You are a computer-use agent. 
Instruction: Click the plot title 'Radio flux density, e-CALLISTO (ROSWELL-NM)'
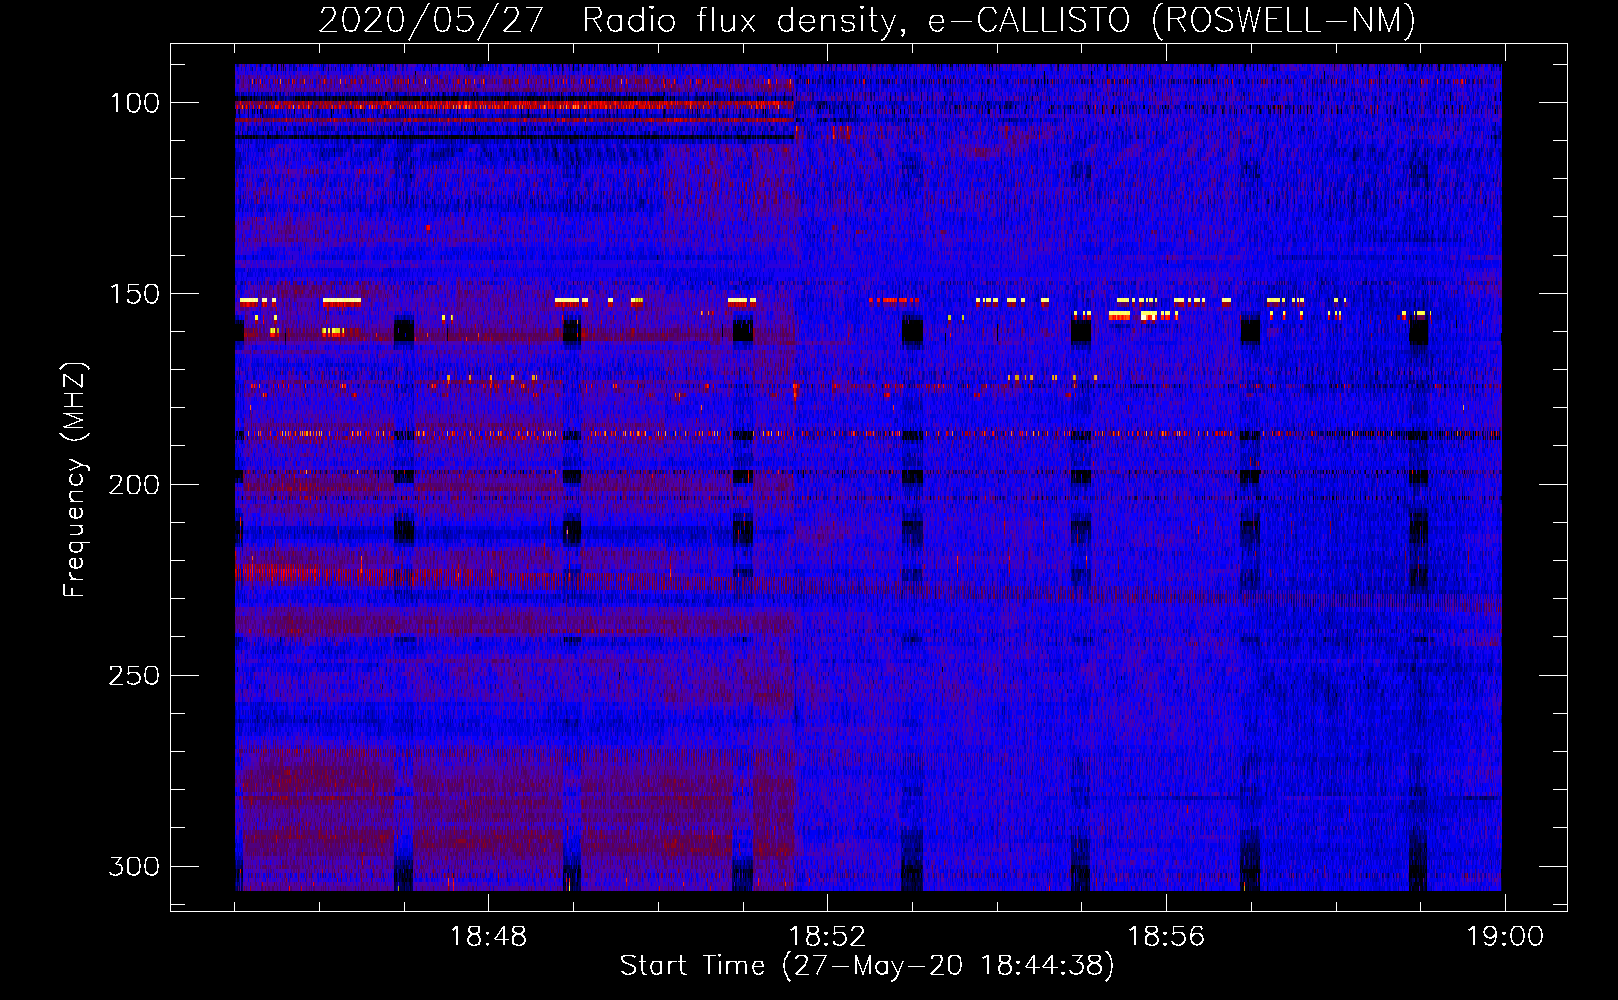999,21
